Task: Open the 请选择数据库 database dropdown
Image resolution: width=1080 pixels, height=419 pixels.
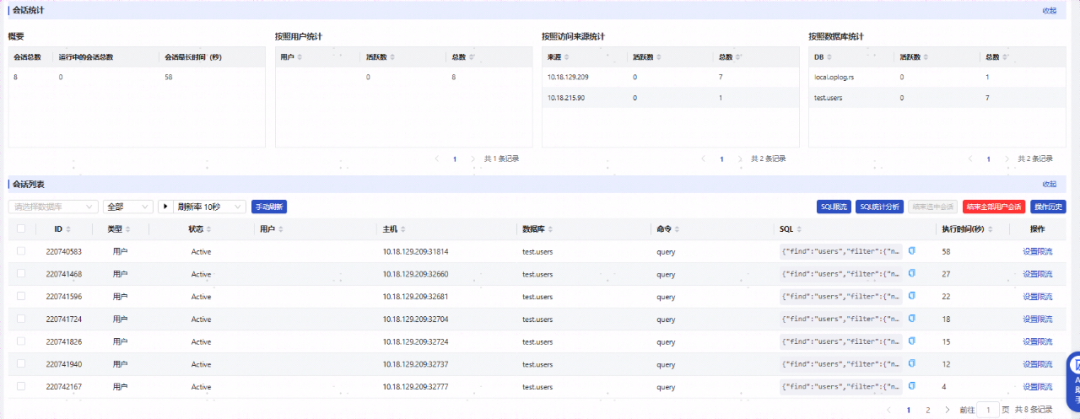Action: tap(54, 206)
